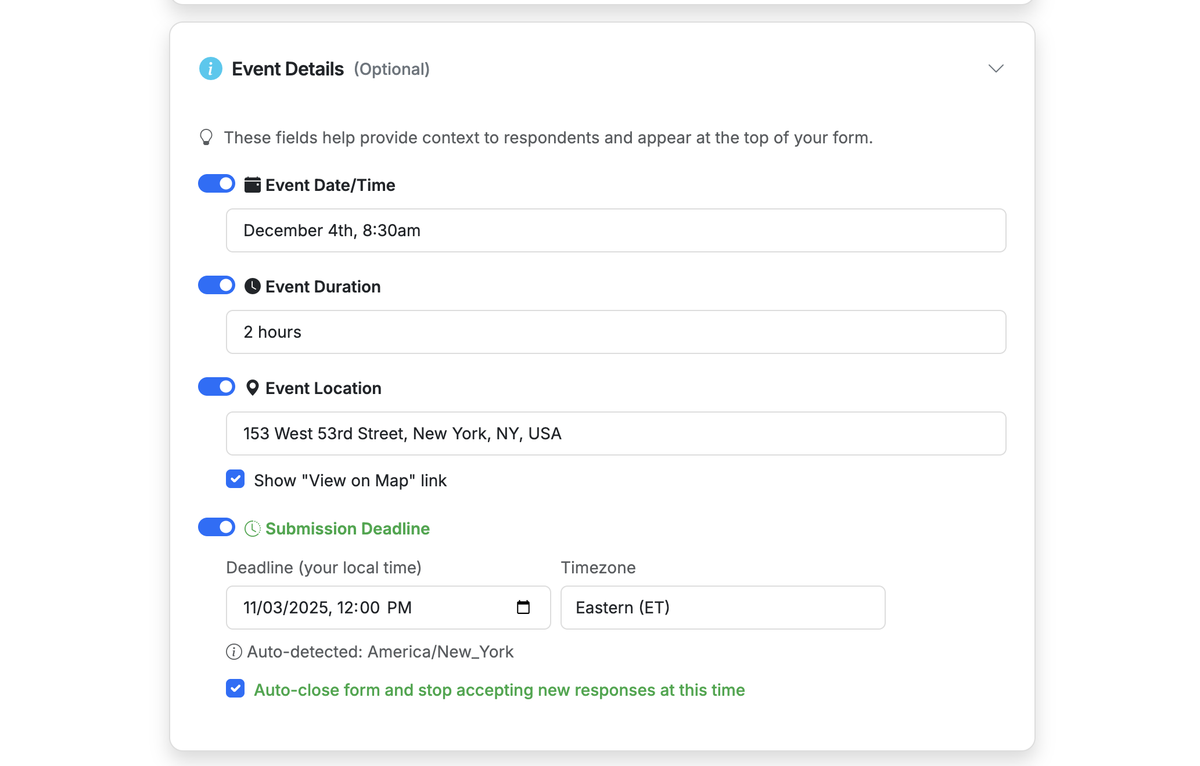The height and width of the screenshot is (766, 1200).
Task: Click the lightbulb tip icon
Action: click(x=207, y=137)
